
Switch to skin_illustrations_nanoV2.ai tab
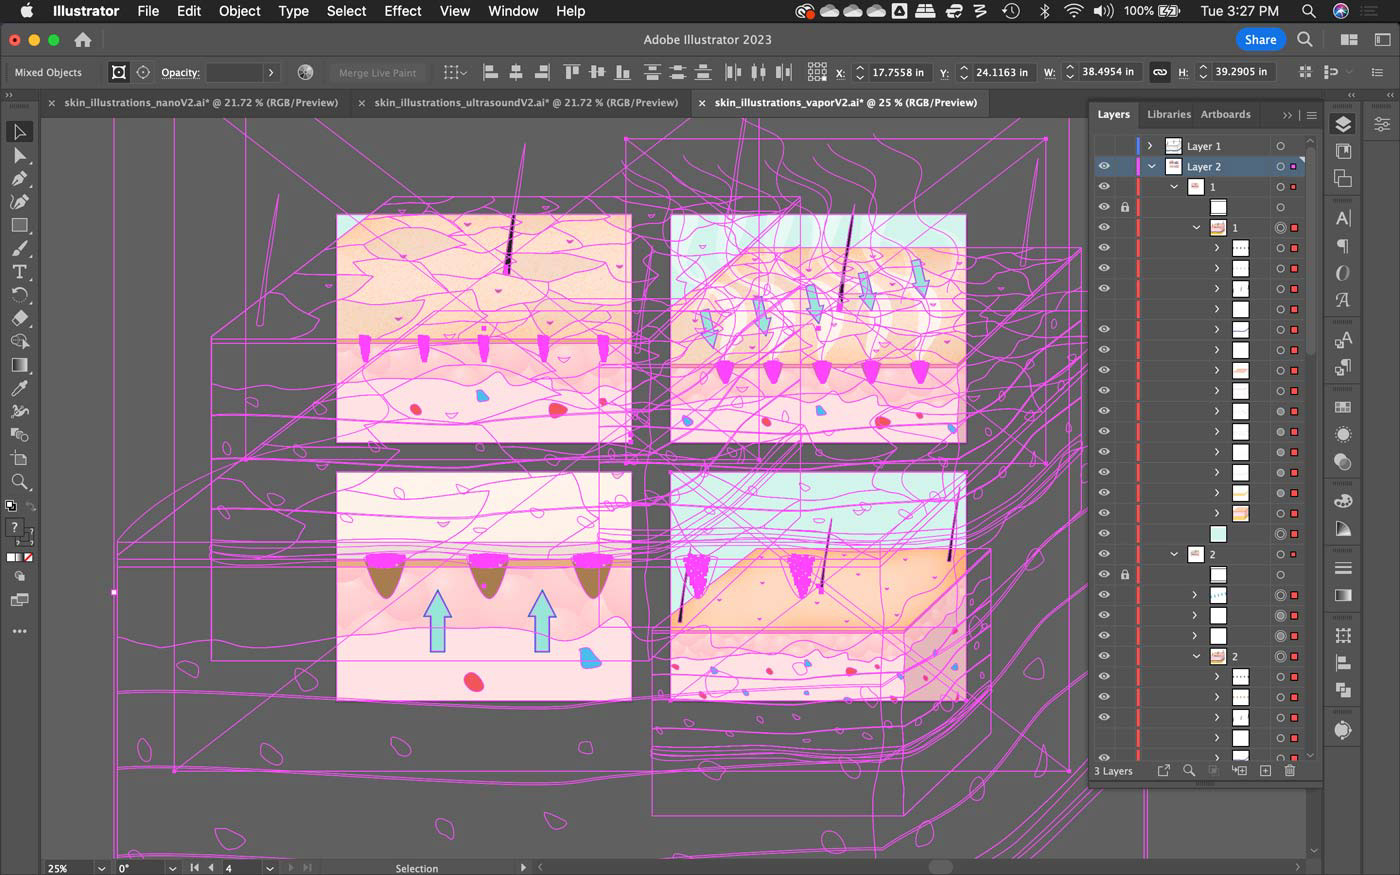201,102
